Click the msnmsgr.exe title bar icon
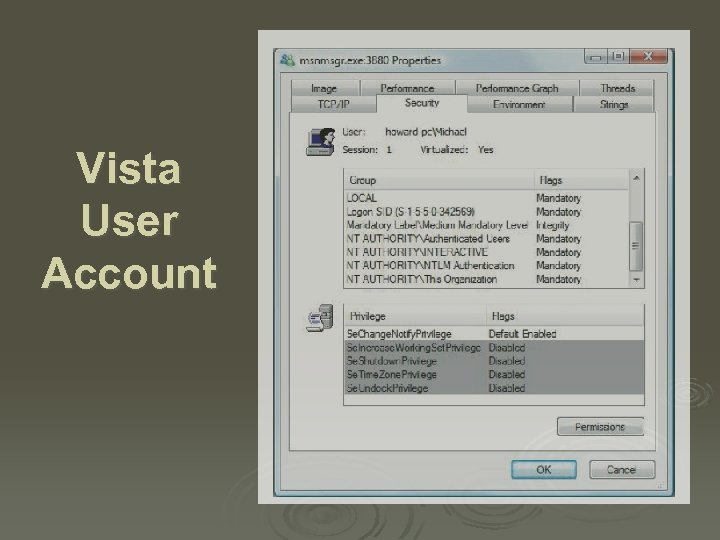Image resolution: width=720 pixels, height=540 pixels. (287, 60)
